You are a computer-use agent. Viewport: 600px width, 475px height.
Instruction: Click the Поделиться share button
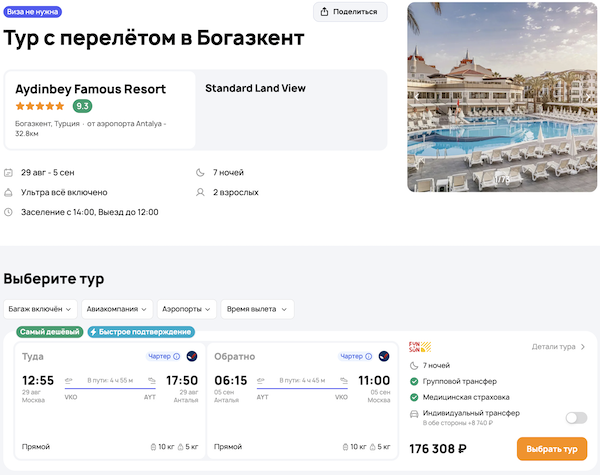click(350, 12)
